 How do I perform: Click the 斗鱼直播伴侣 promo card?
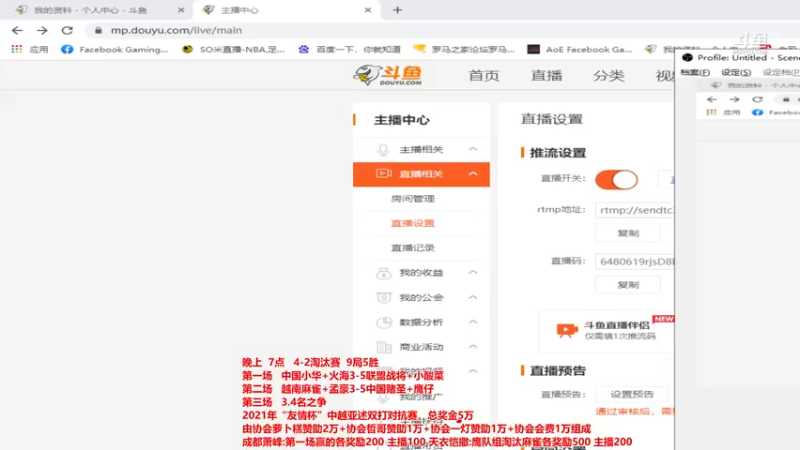tap(606, 331)
